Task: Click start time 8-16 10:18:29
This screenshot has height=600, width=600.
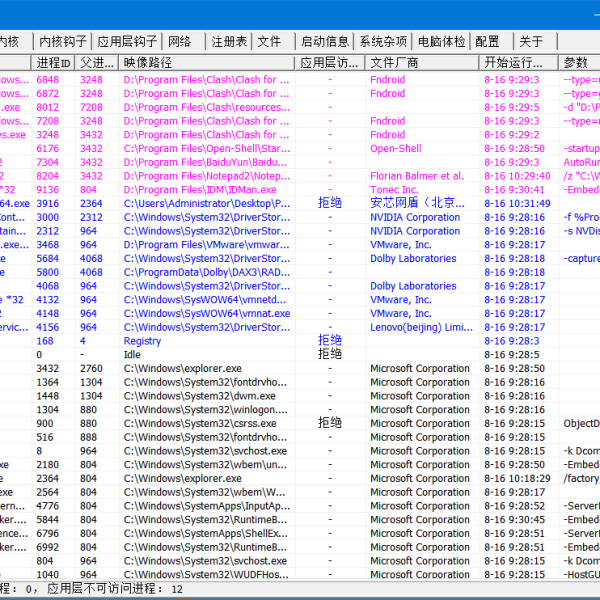Action: click(517, 479)
